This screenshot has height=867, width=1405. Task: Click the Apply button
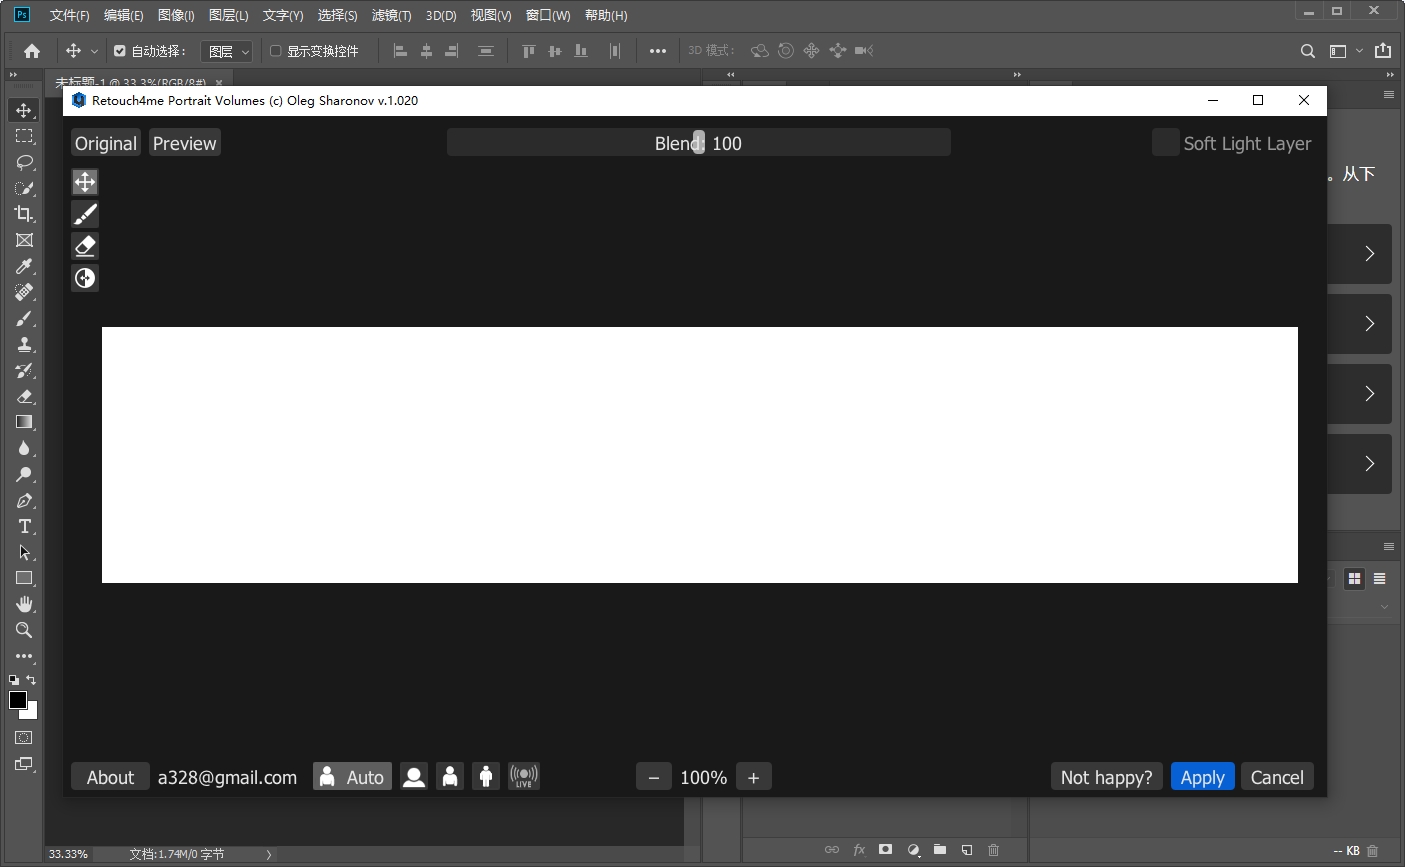[x=1203, y=776]
